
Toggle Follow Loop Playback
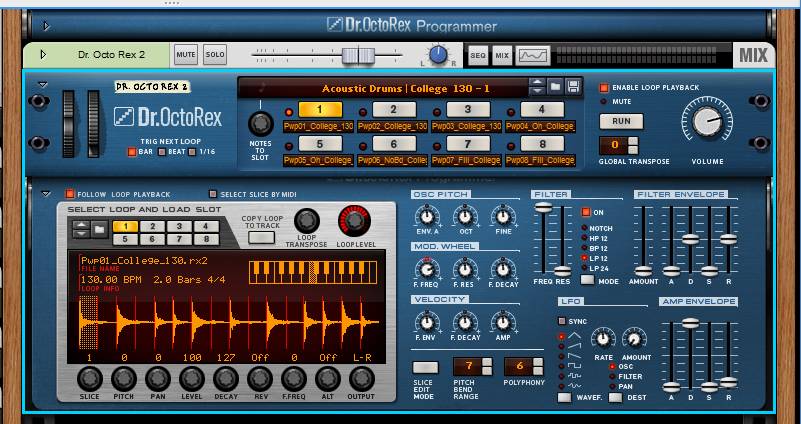[70, 194]
